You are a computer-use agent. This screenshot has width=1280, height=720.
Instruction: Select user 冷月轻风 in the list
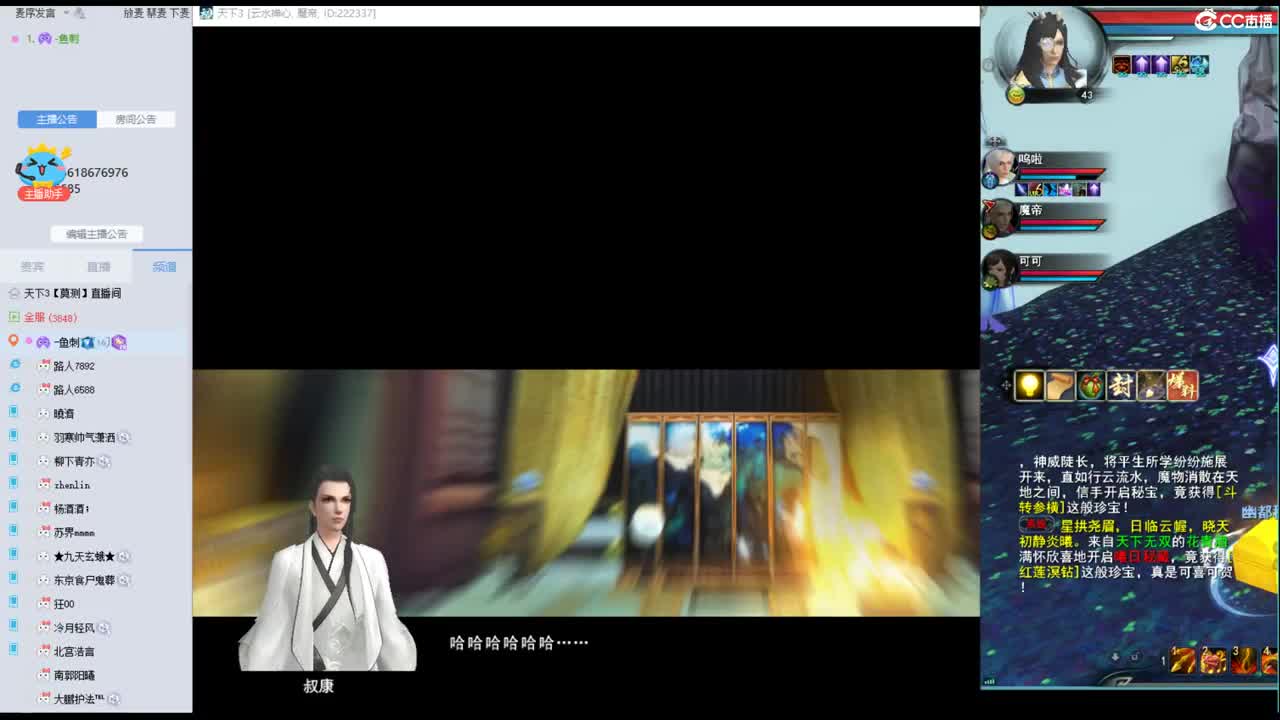[74, 628]
